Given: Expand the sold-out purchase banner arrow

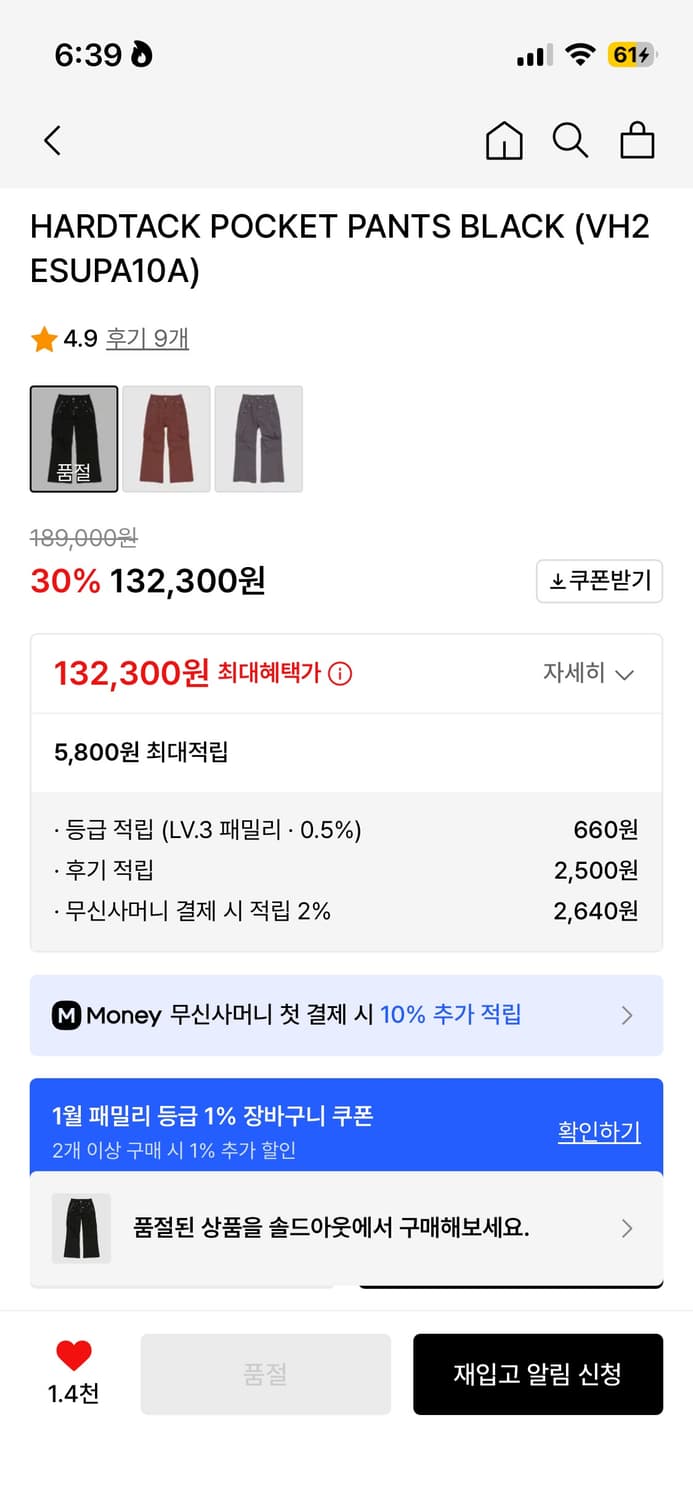Looking at the screenshot, I should [627, 1228].
